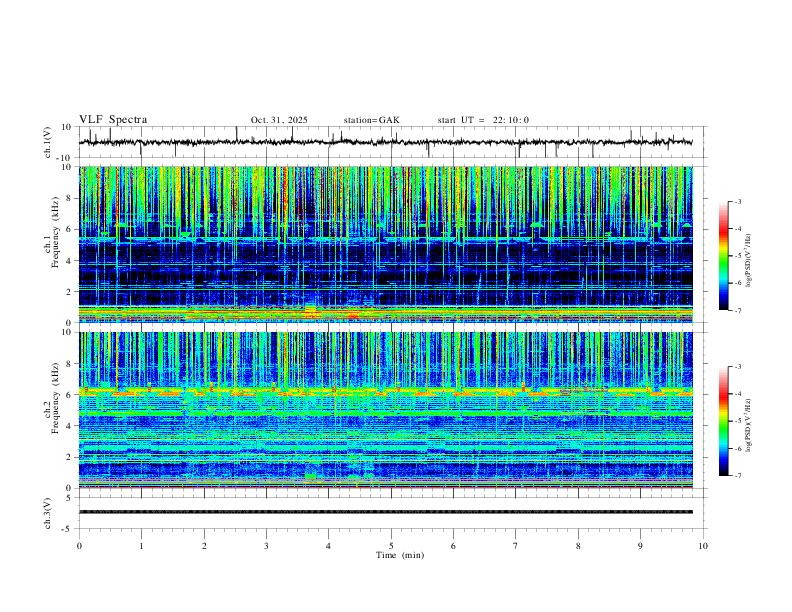Click time axis tick label "9"

(640, 546)
